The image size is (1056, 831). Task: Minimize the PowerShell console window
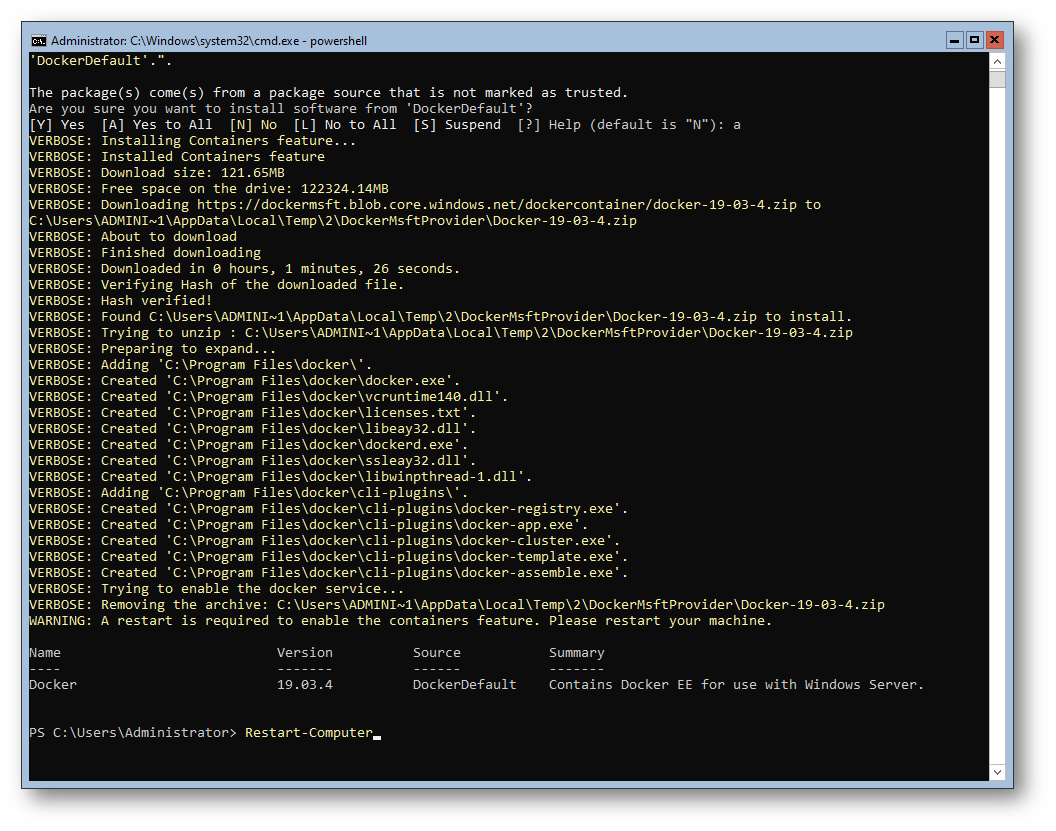point(954,40)
